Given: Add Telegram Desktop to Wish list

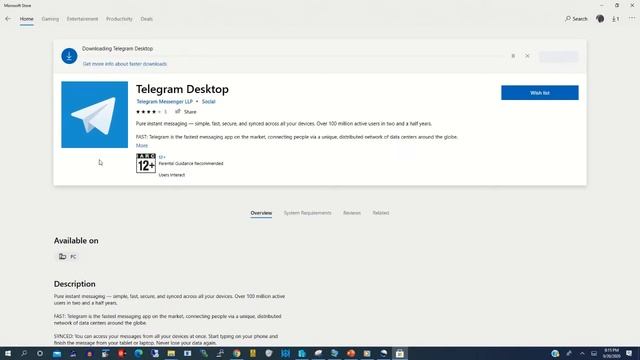Looking at the screenshot, I should 540,93.
